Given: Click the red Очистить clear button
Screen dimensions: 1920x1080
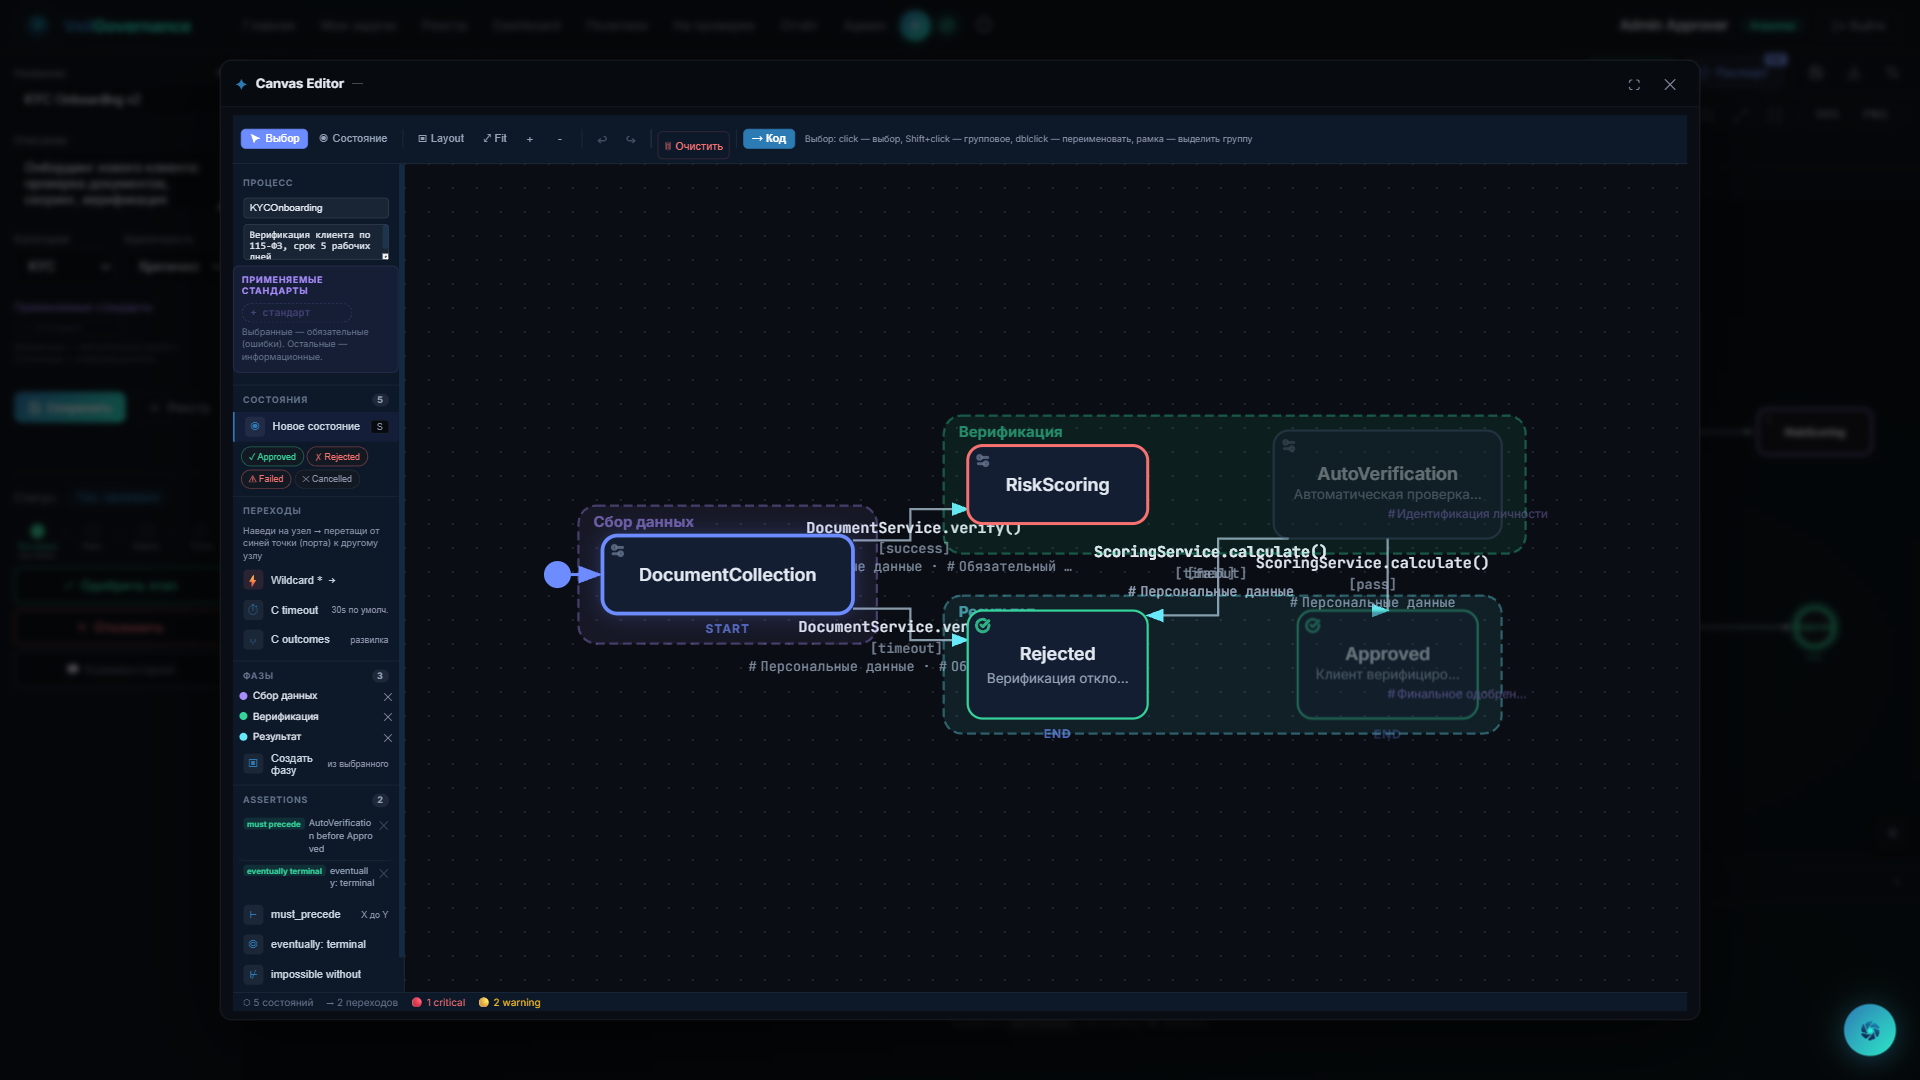Looking at the screenshot, I should pyautogui.click(x=693, y=146).
